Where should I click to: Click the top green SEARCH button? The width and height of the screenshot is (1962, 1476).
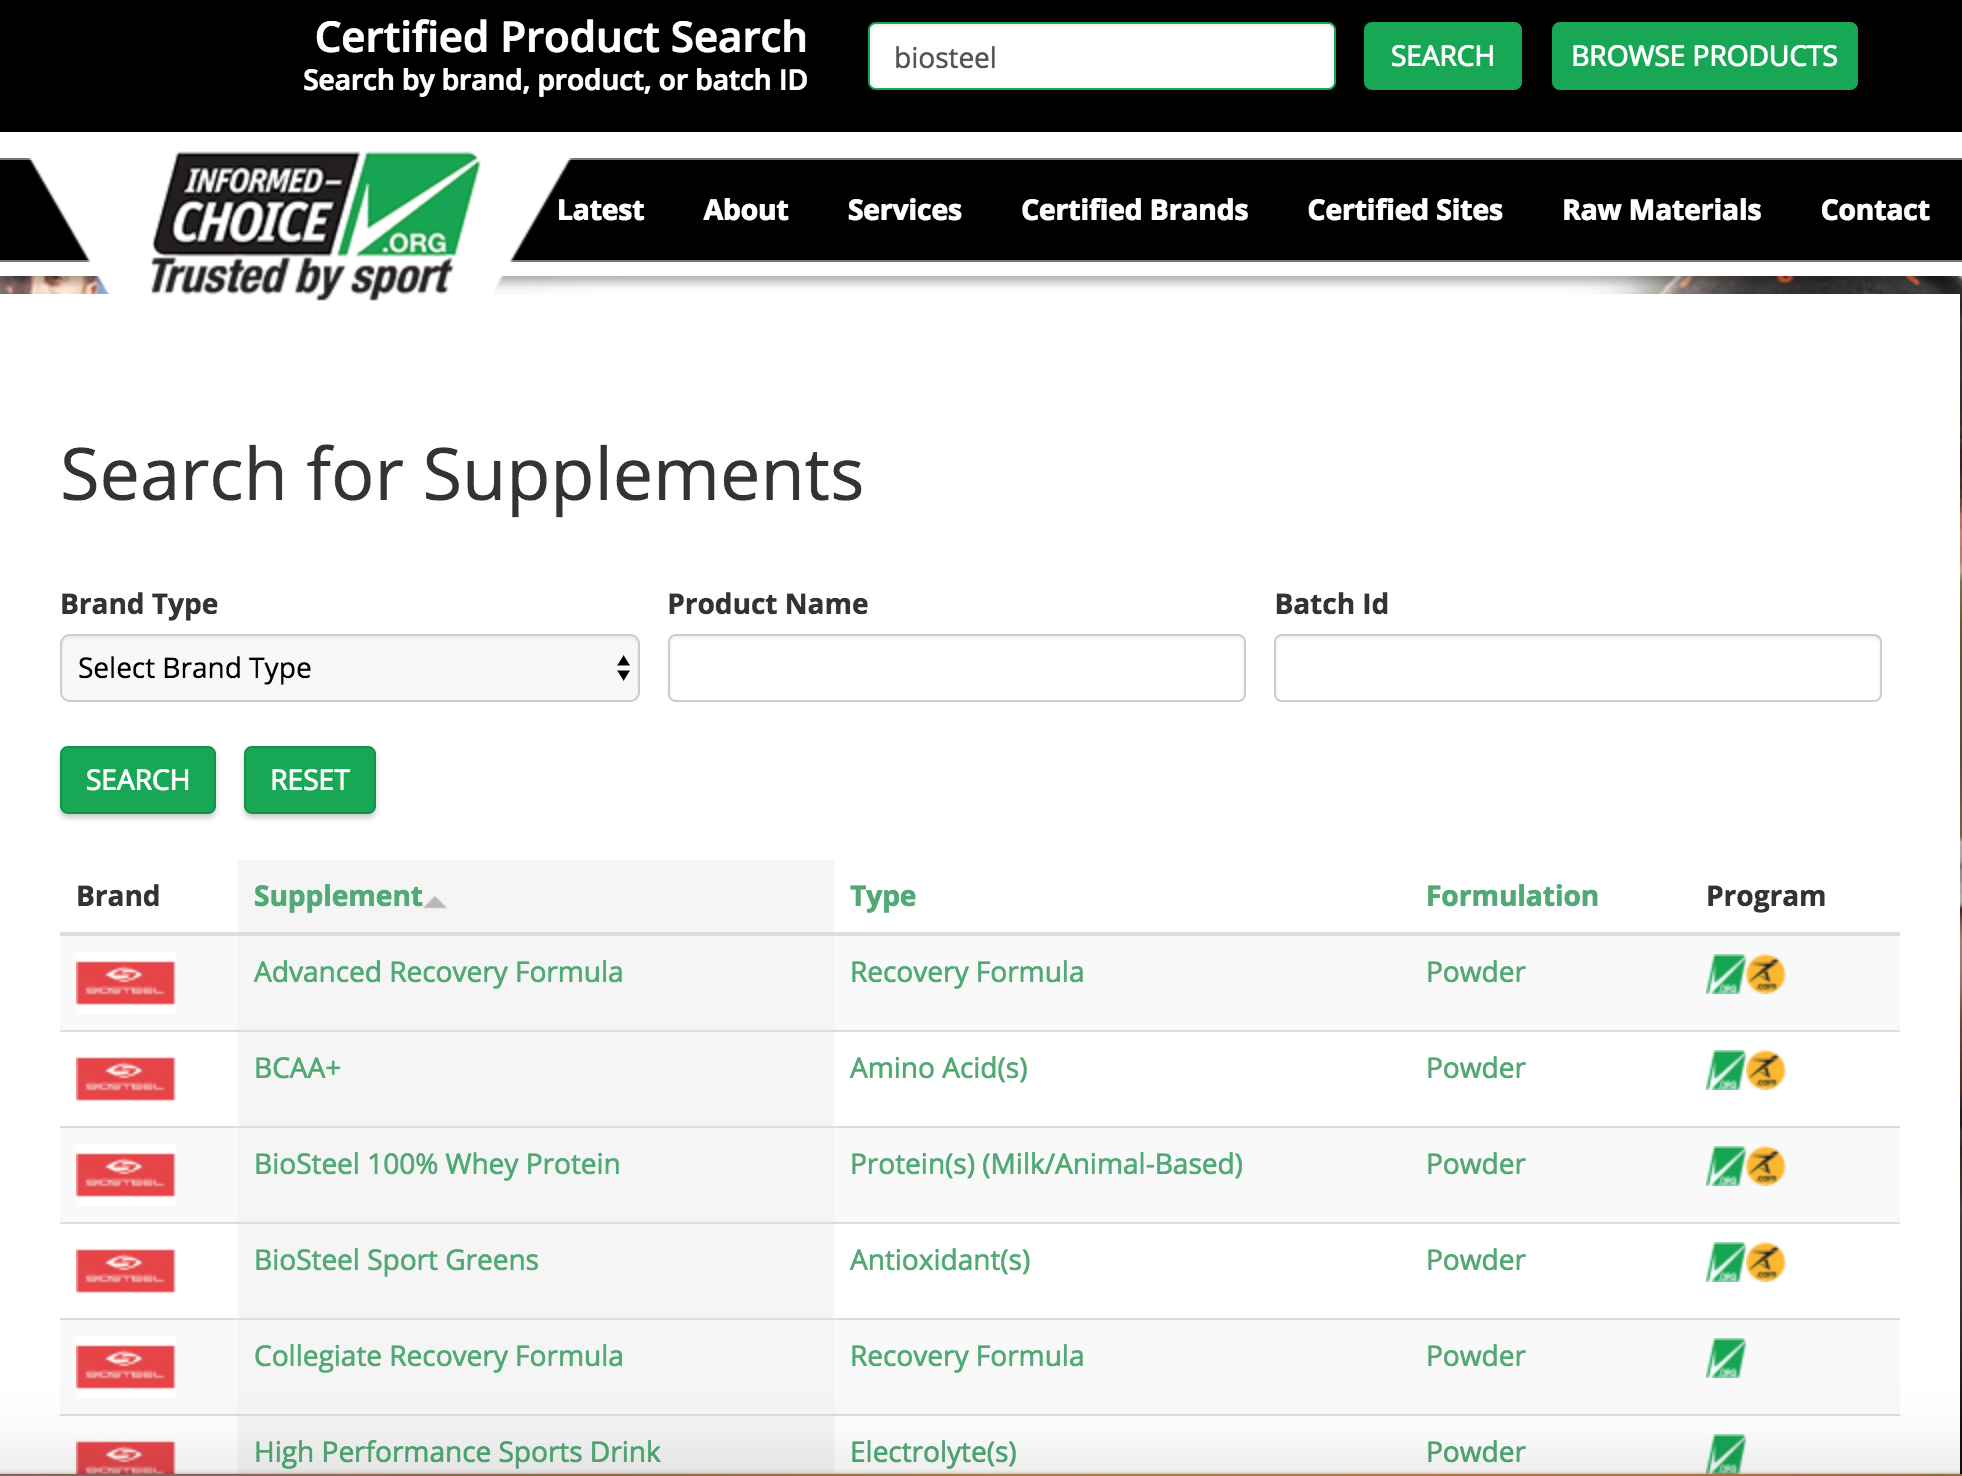pos(1442,56)
